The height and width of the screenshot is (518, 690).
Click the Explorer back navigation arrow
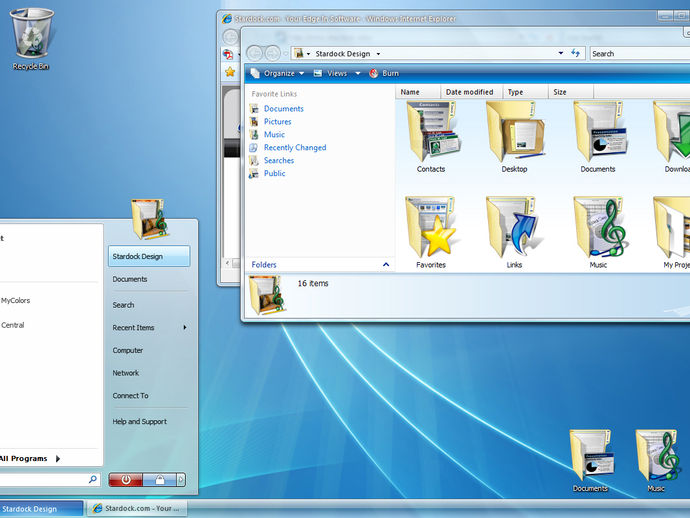pyautogui.click(x=254, y=53)
